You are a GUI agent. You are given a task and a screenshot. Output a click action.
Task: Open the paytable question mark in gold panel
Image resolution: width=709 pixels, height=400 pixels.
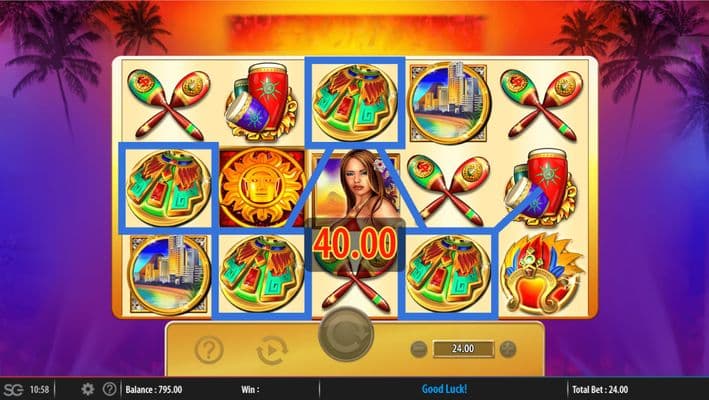[209, 349]
